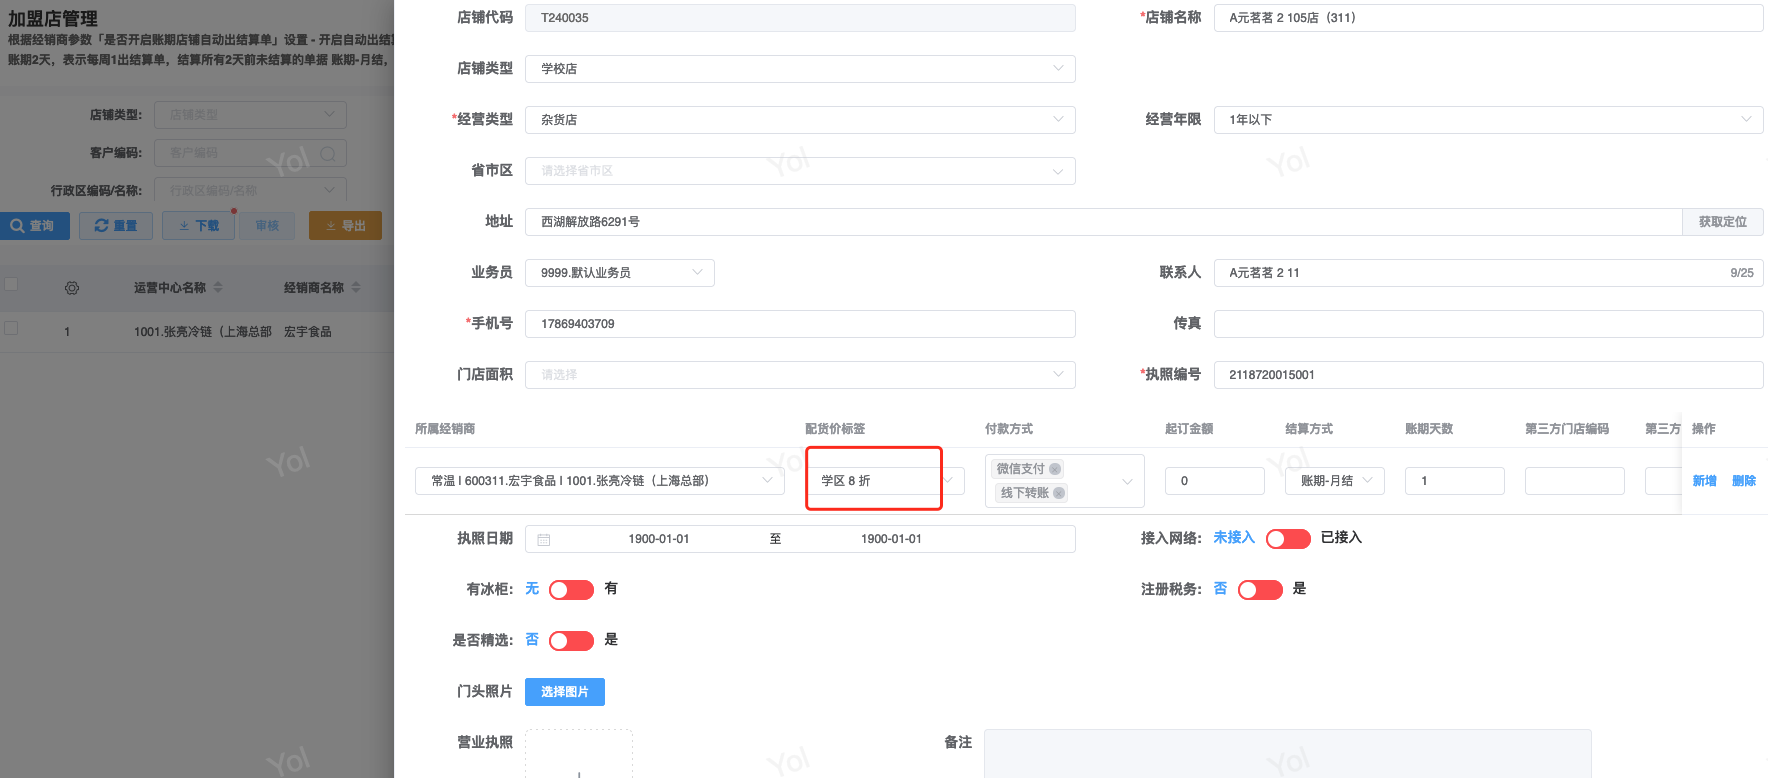Click the 执照日期 end date field

click(891, 539)
